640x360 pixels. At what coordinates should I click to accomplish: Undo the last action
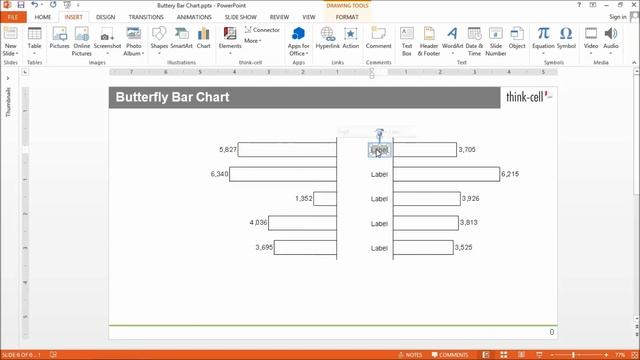(35, 5)
